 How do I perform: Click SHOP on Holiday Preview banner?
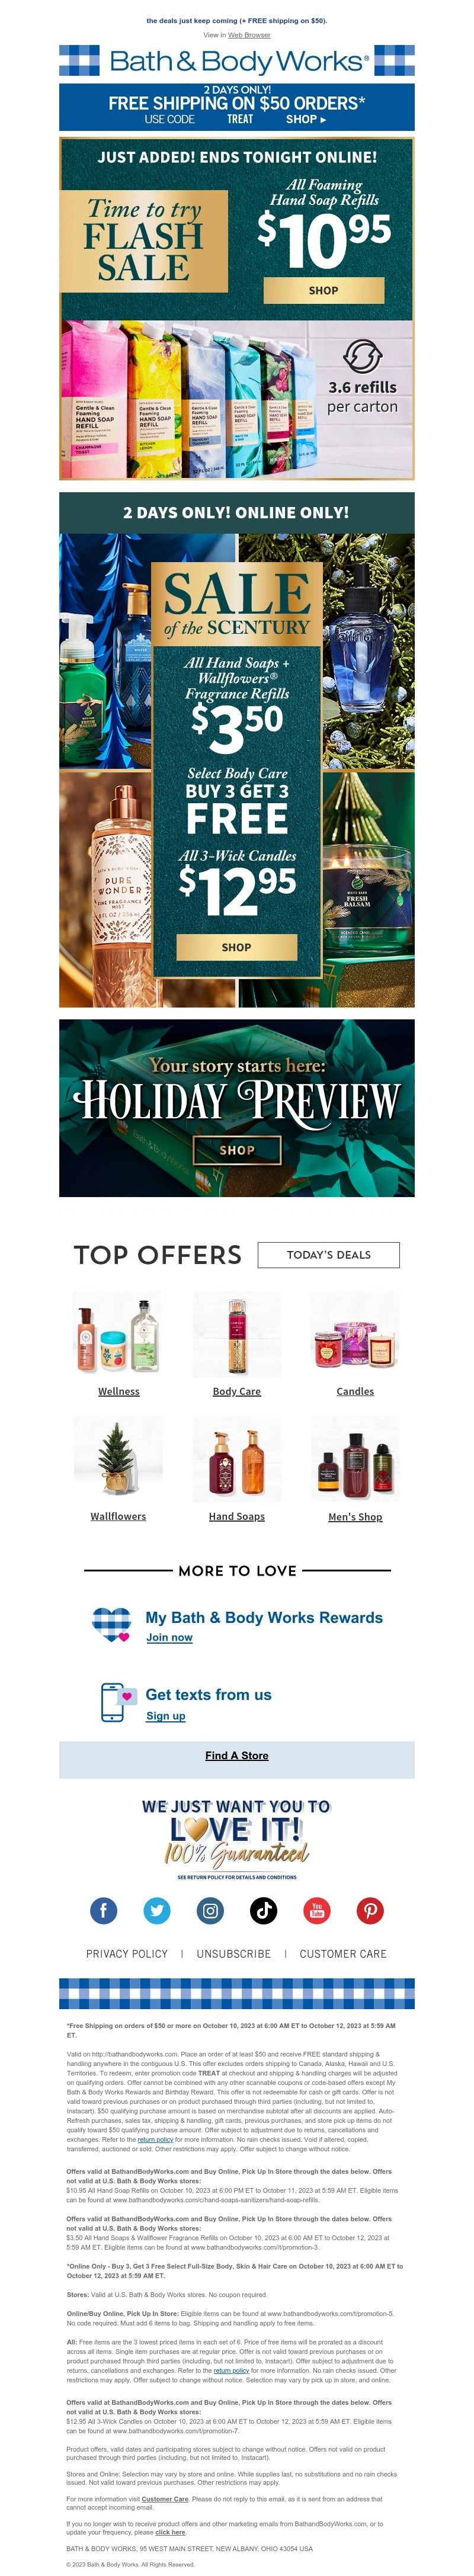pyautogui.click(x=237, y=1150)
